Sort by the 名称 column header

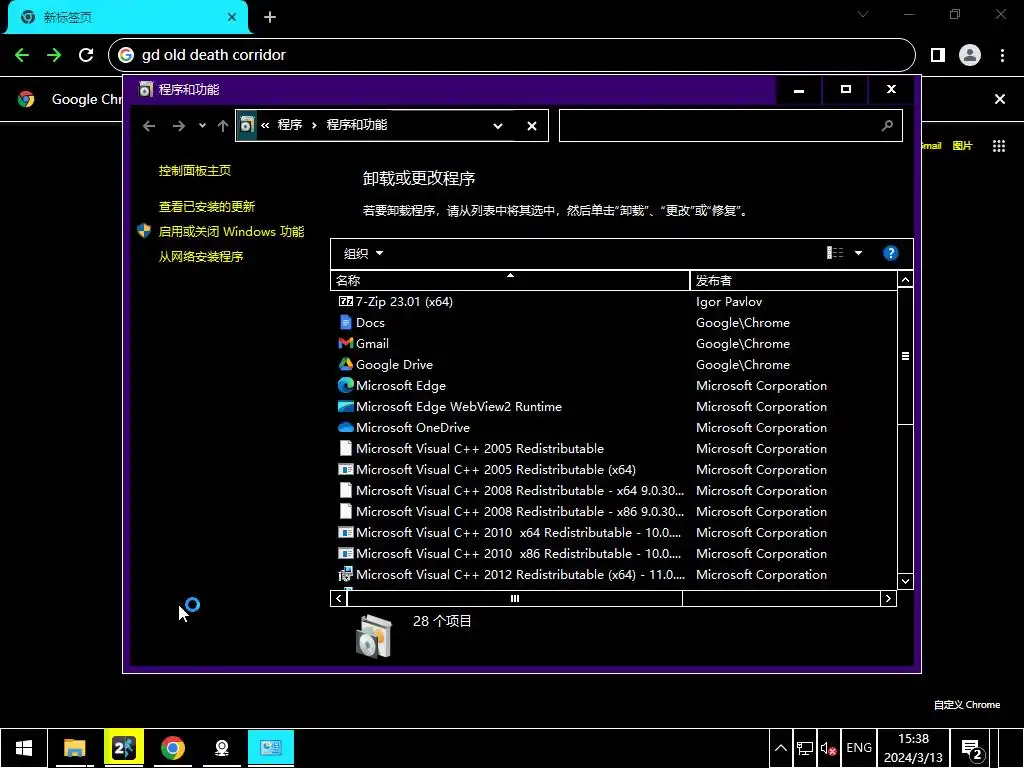[510, 280]
